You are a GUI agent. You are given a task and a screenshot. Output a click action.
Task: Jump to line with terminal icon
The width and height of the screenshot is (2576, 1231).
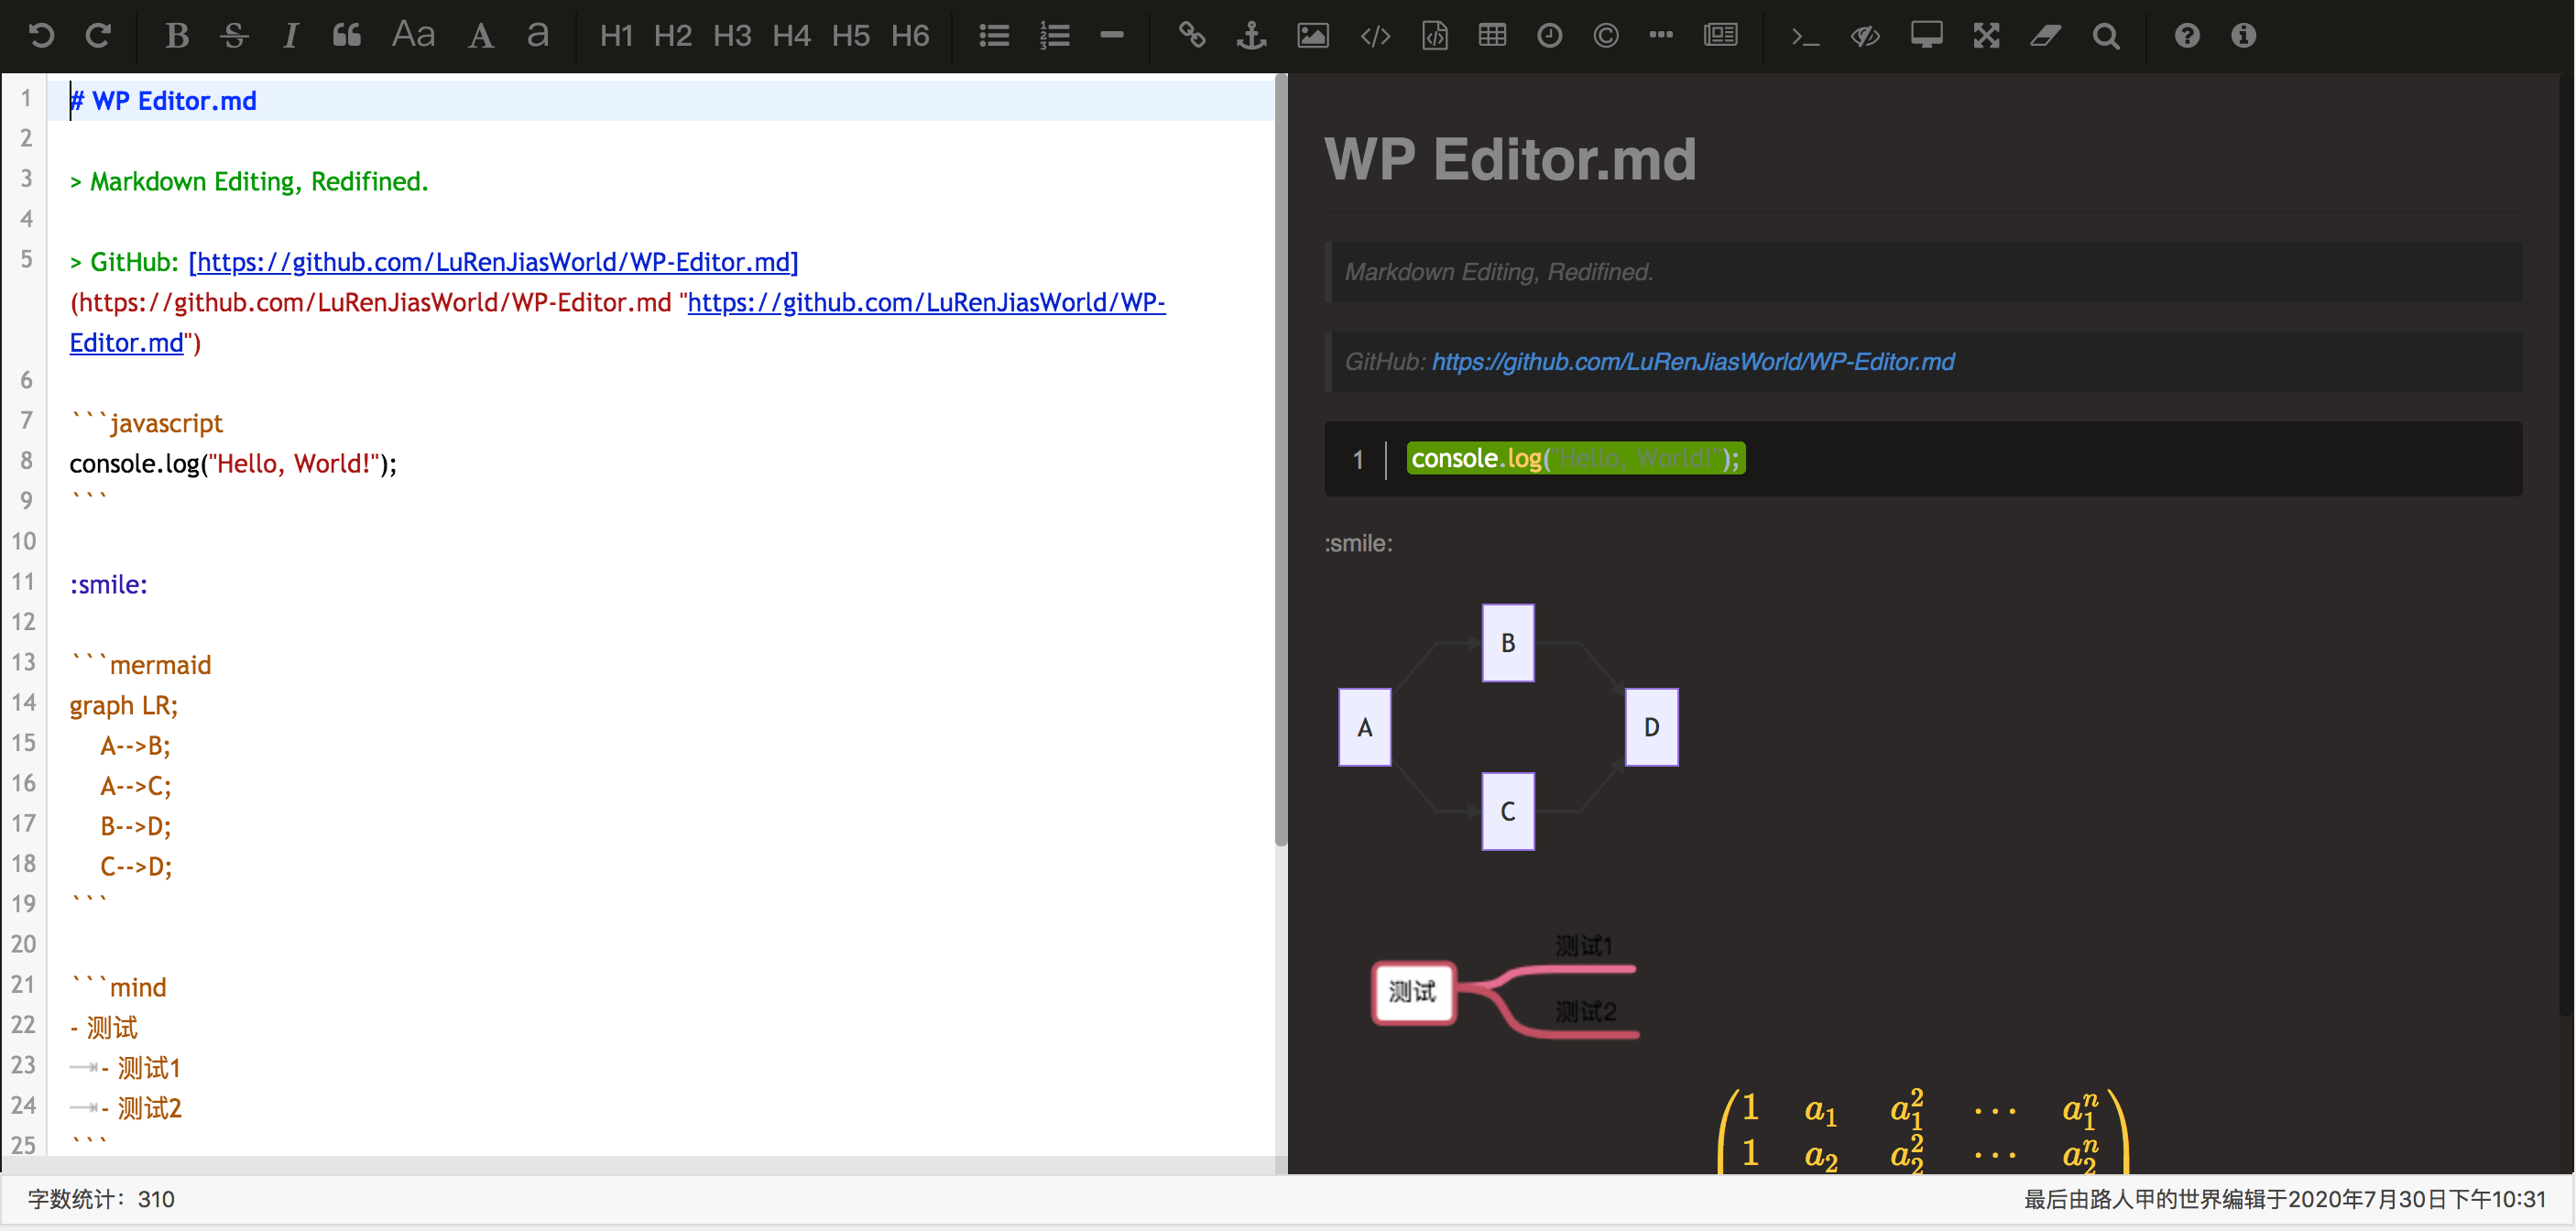click(x=1805, y=37)
